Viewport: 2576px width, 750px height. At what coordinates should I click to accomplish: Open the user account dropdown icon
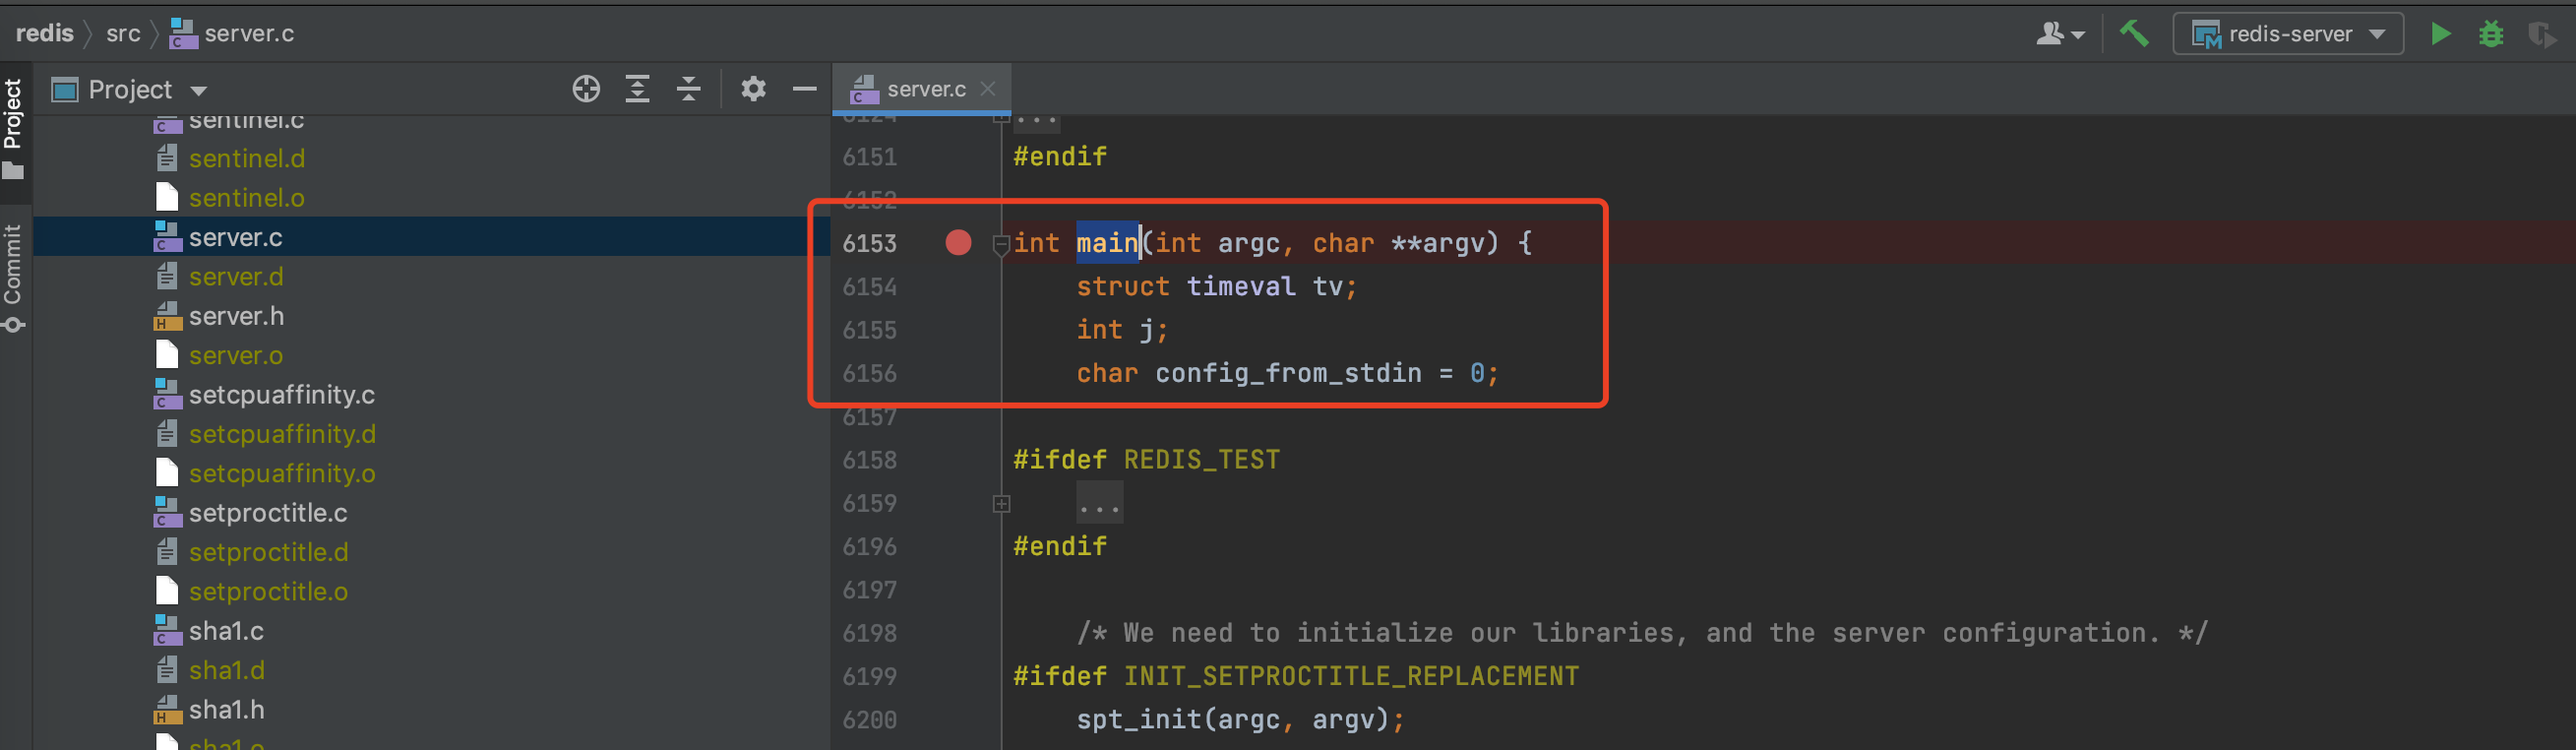2060,34
